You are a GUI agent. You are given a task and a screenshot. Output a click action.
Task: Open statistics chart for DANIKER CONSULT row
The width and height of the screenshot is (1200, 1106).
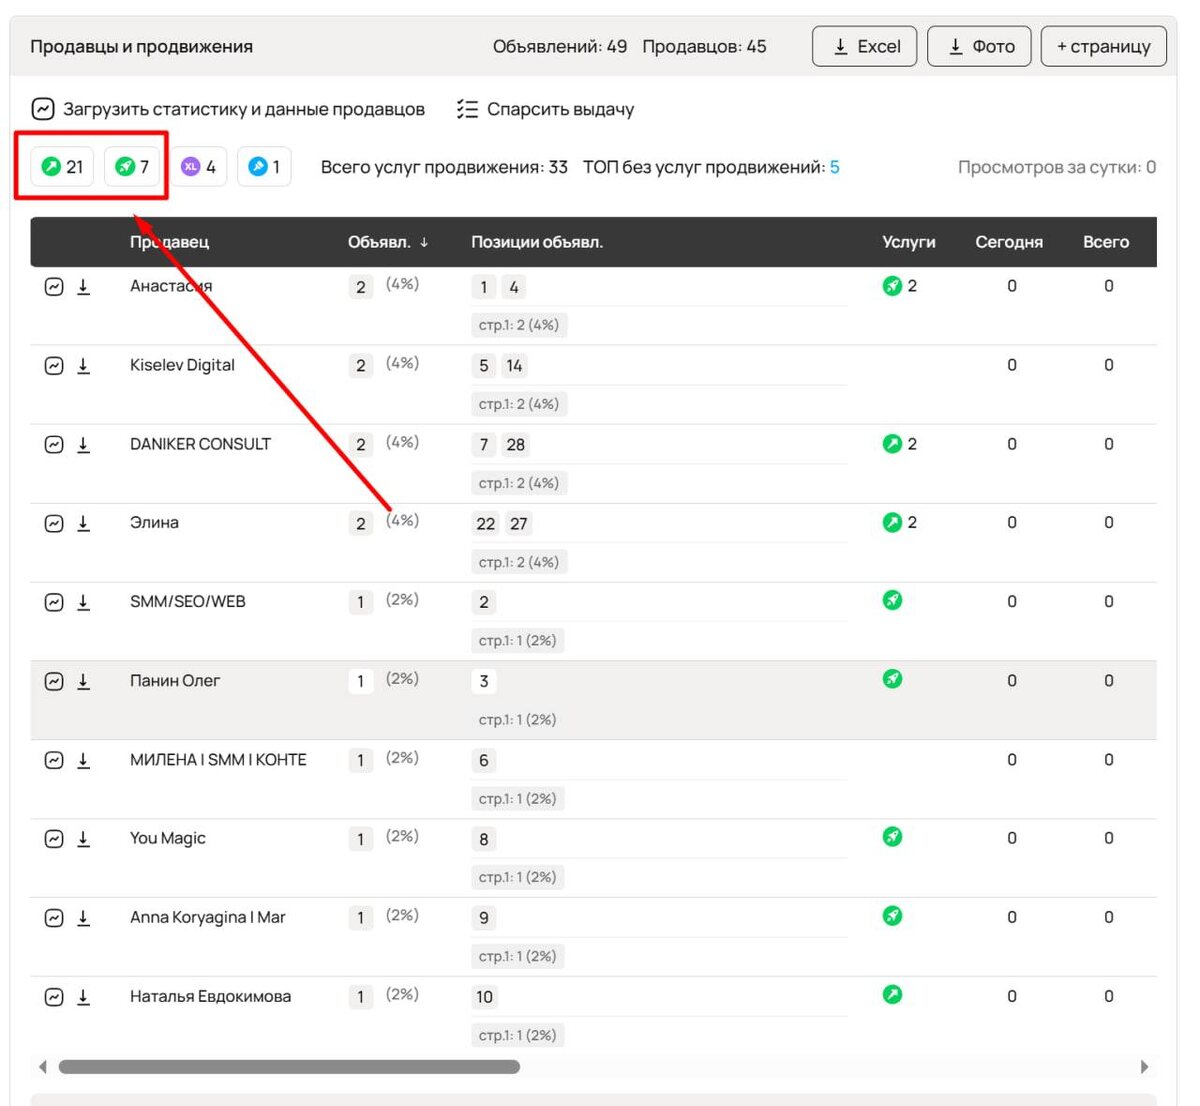[x=54, y=445]
